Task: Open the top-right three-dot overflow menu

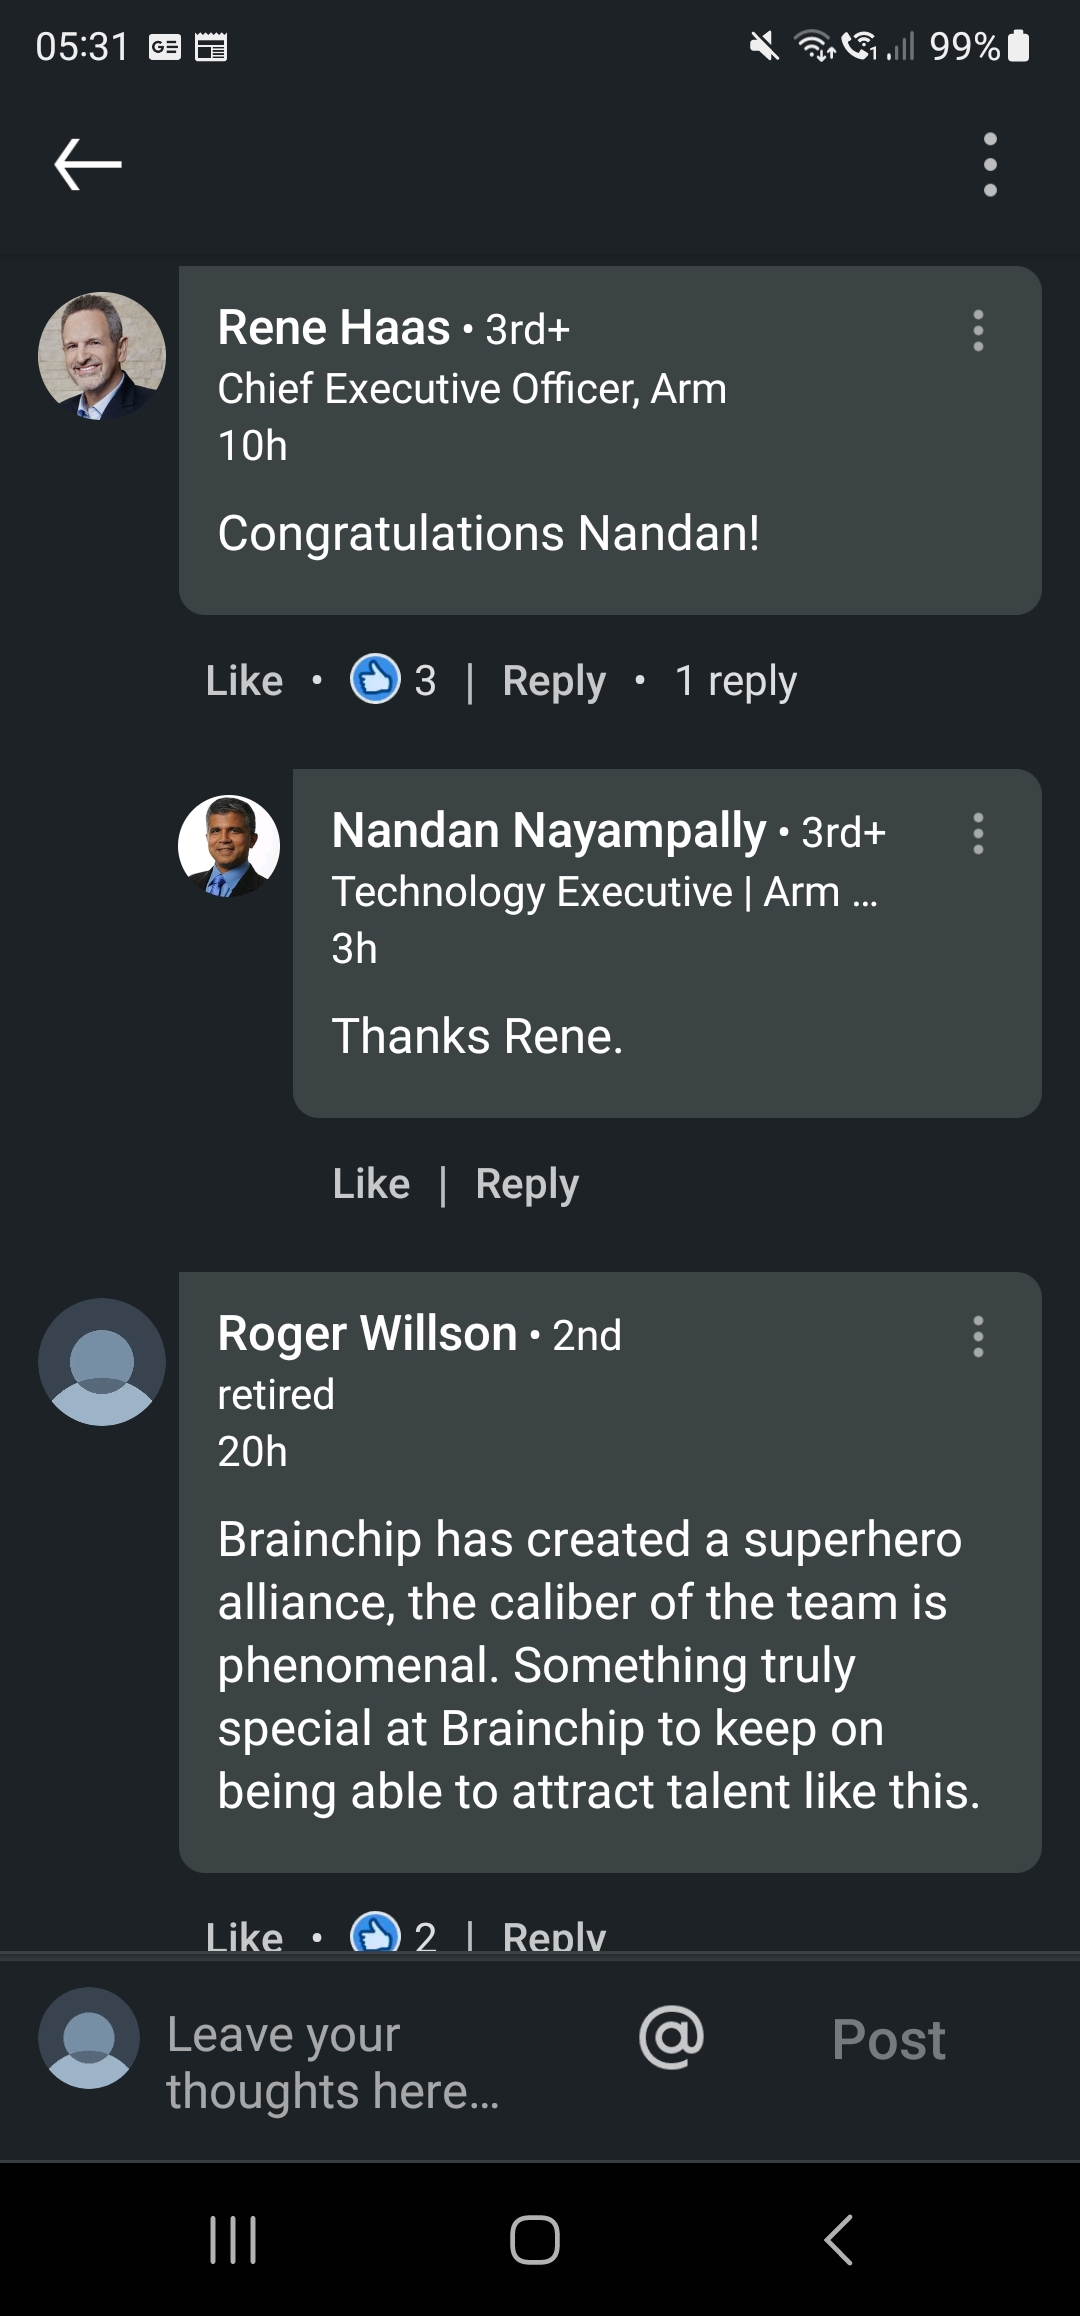Action: click(990, 165)
